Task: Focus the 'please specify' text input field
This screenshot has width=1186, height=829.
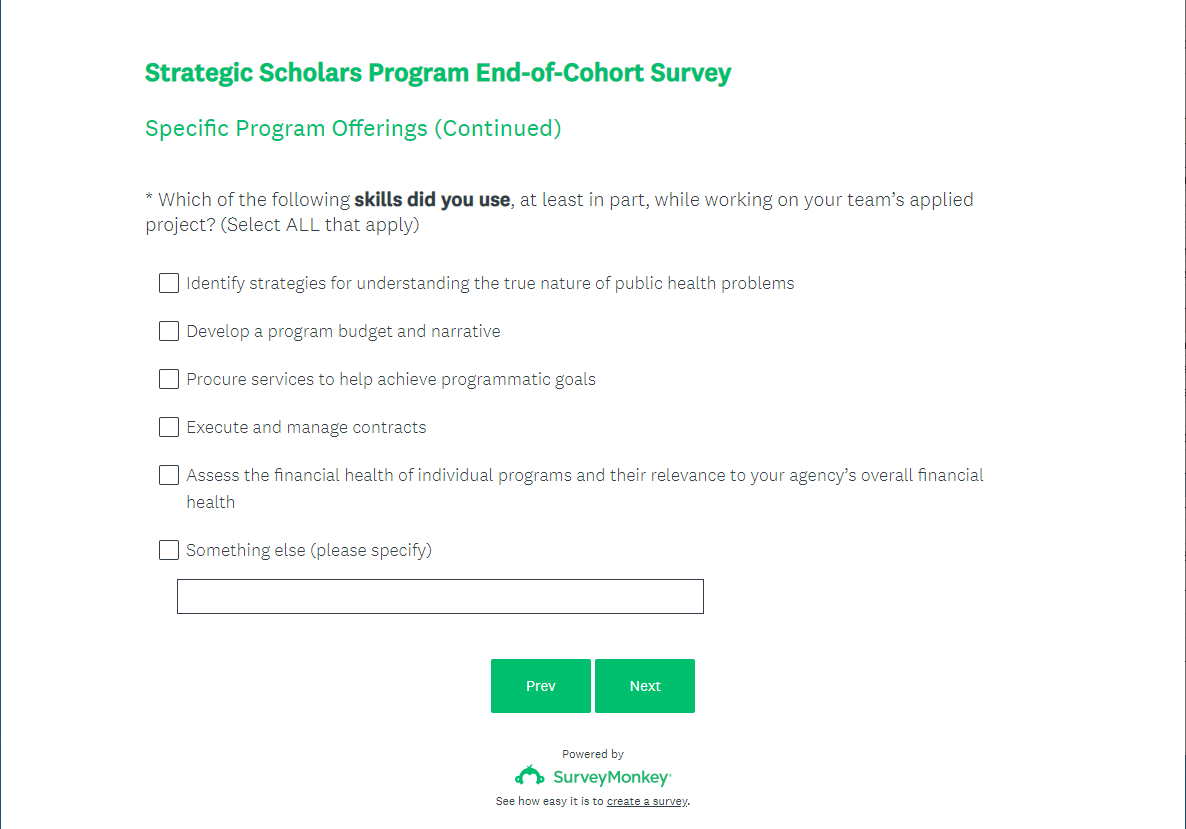Action: pos(440,596)
